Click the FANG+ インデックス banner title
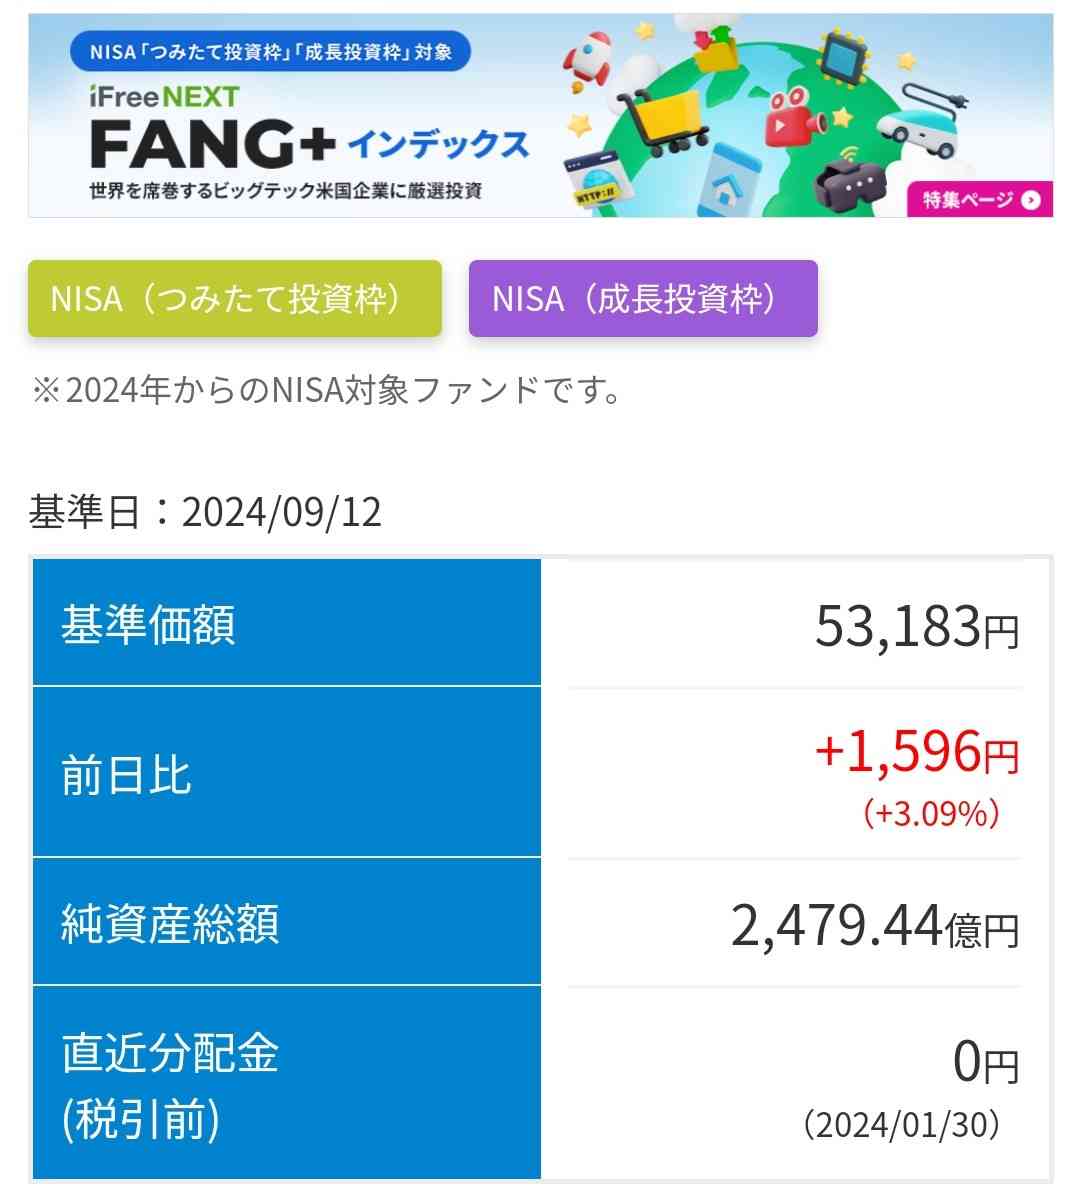1080x1198 pixels. 309,144
